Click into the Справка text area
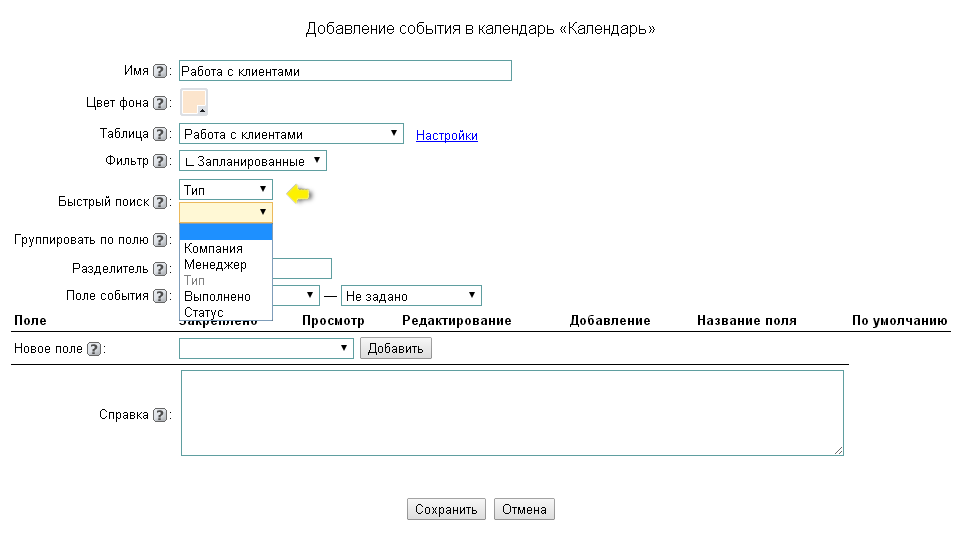 pos(511,413)
